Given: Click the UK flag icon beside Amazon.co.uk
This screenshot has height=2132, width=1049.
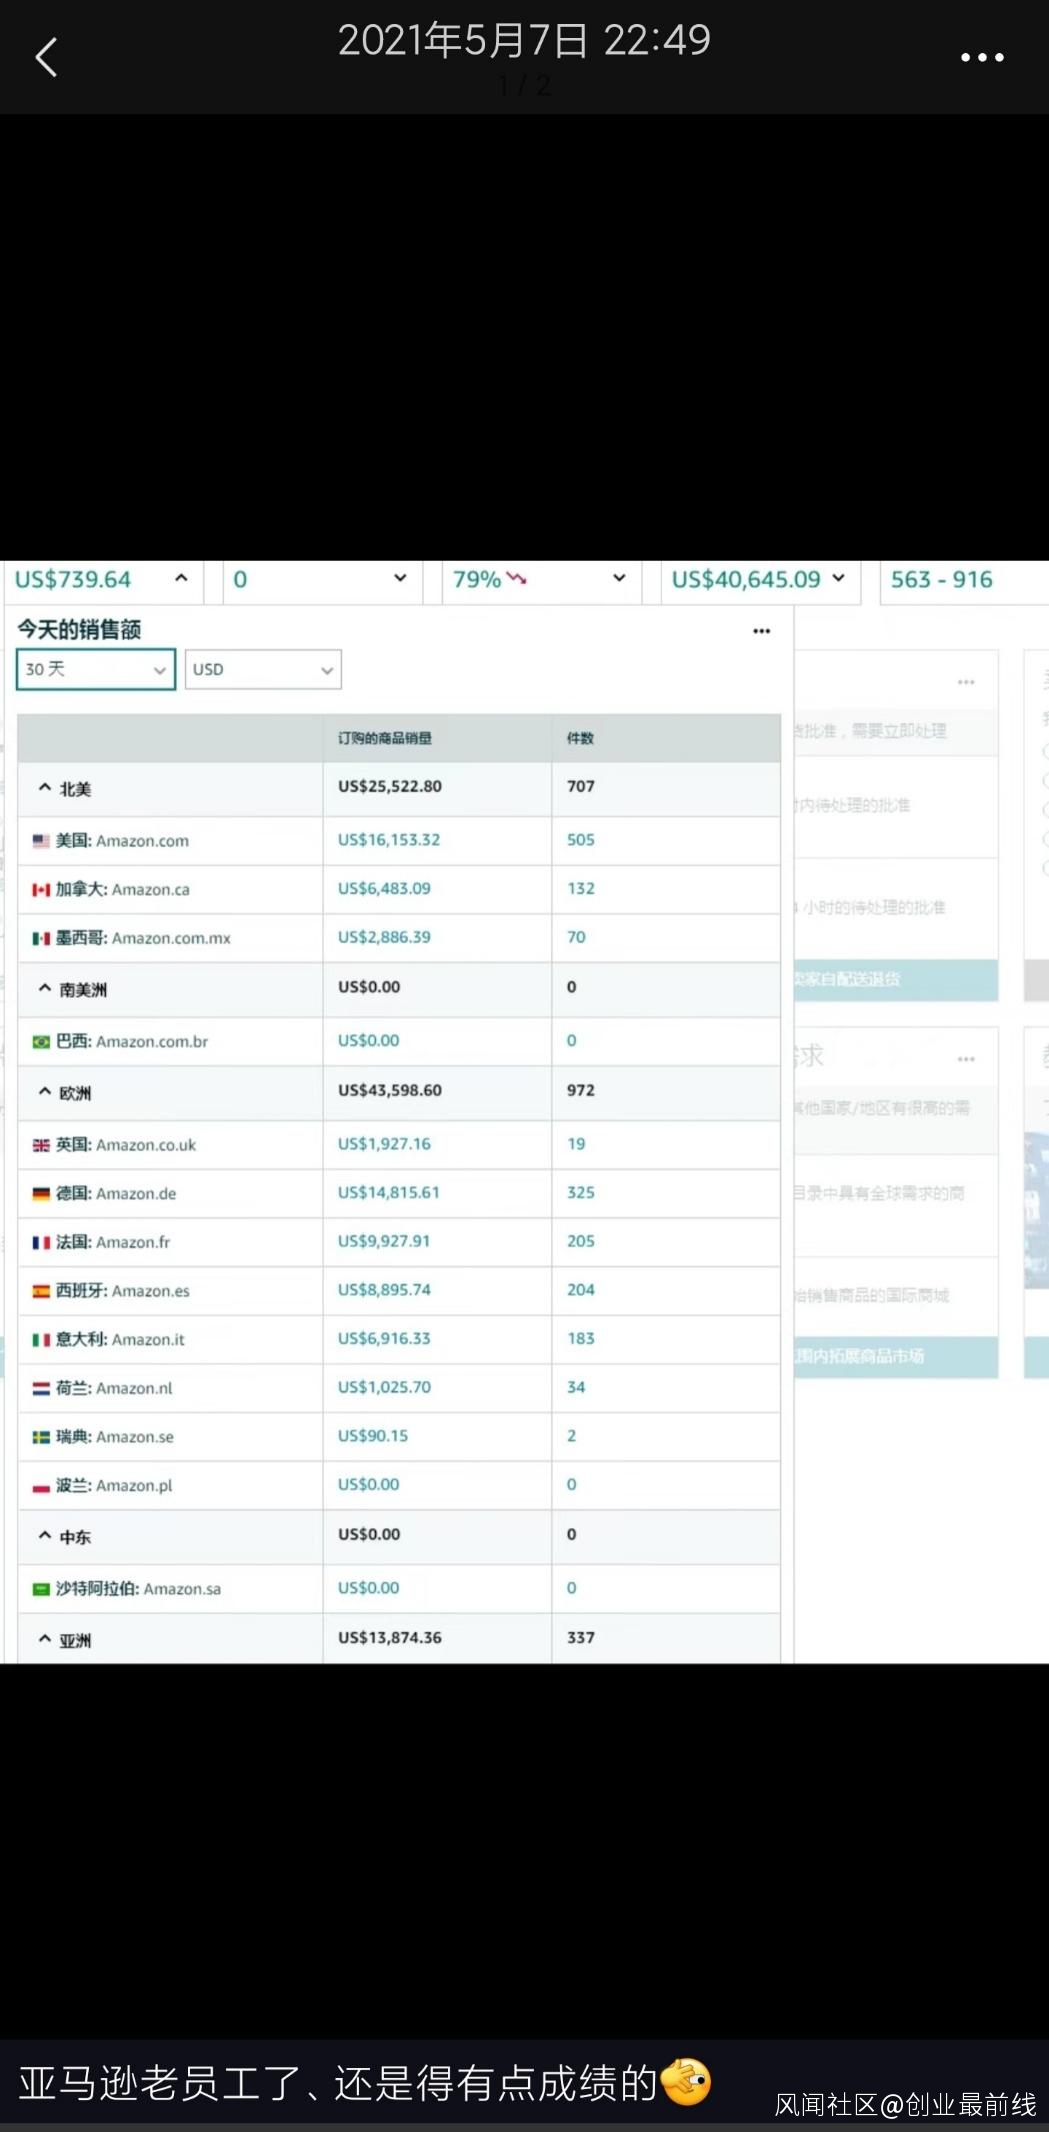Looking at the screenshot, I should click(41, 1145).
